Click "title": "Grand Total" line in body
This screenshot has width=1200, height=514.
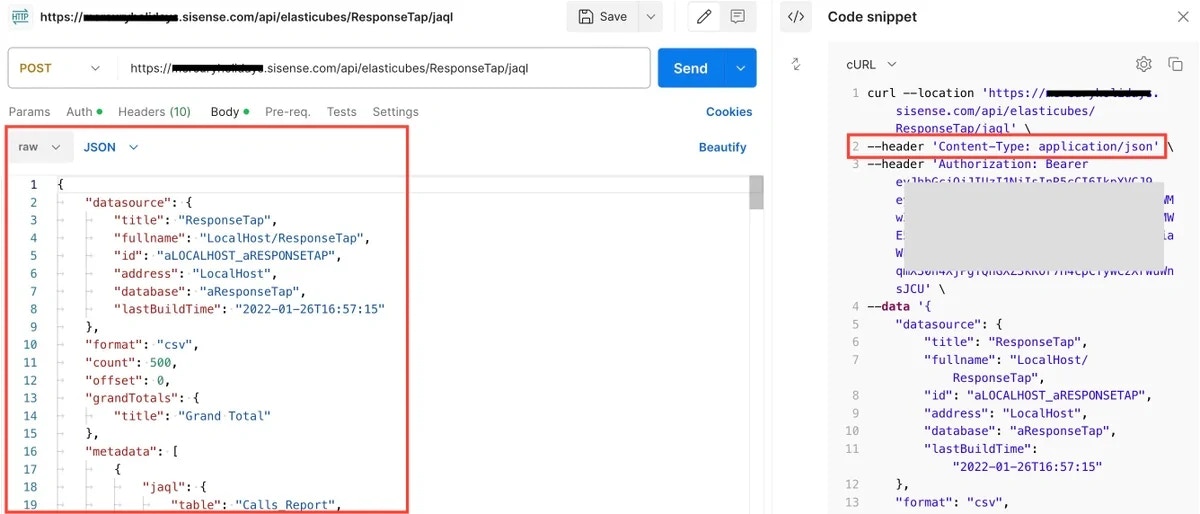tap(192, 415)
